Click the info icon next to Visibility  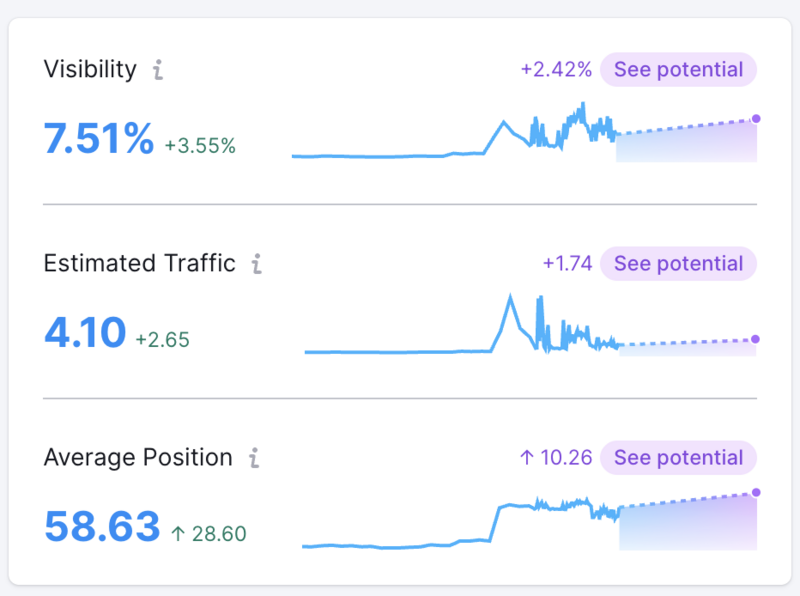tap(157, 70)
